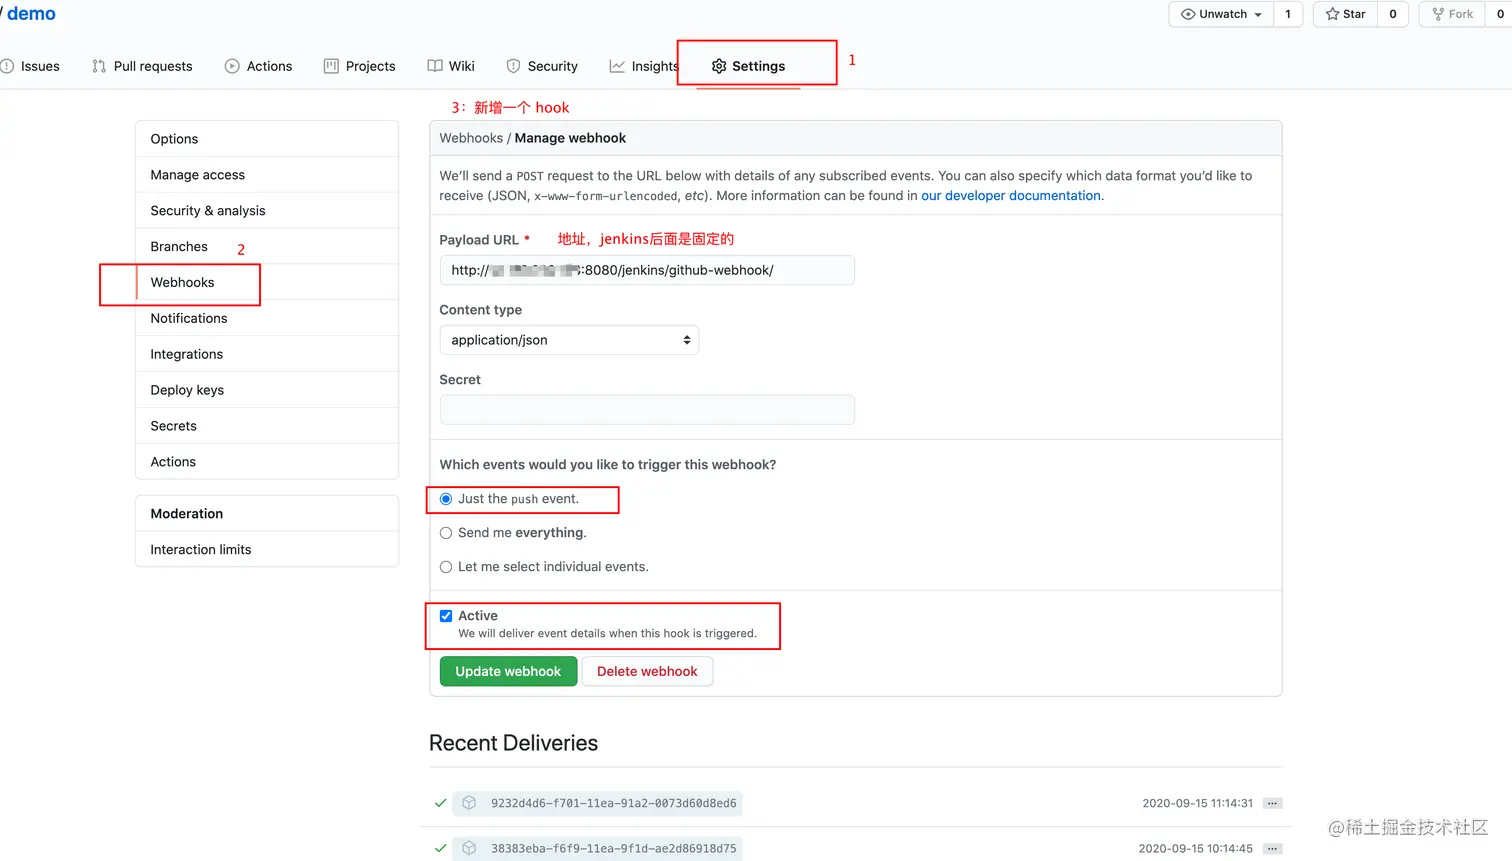Click the Star button

(x=1345, y=14)
